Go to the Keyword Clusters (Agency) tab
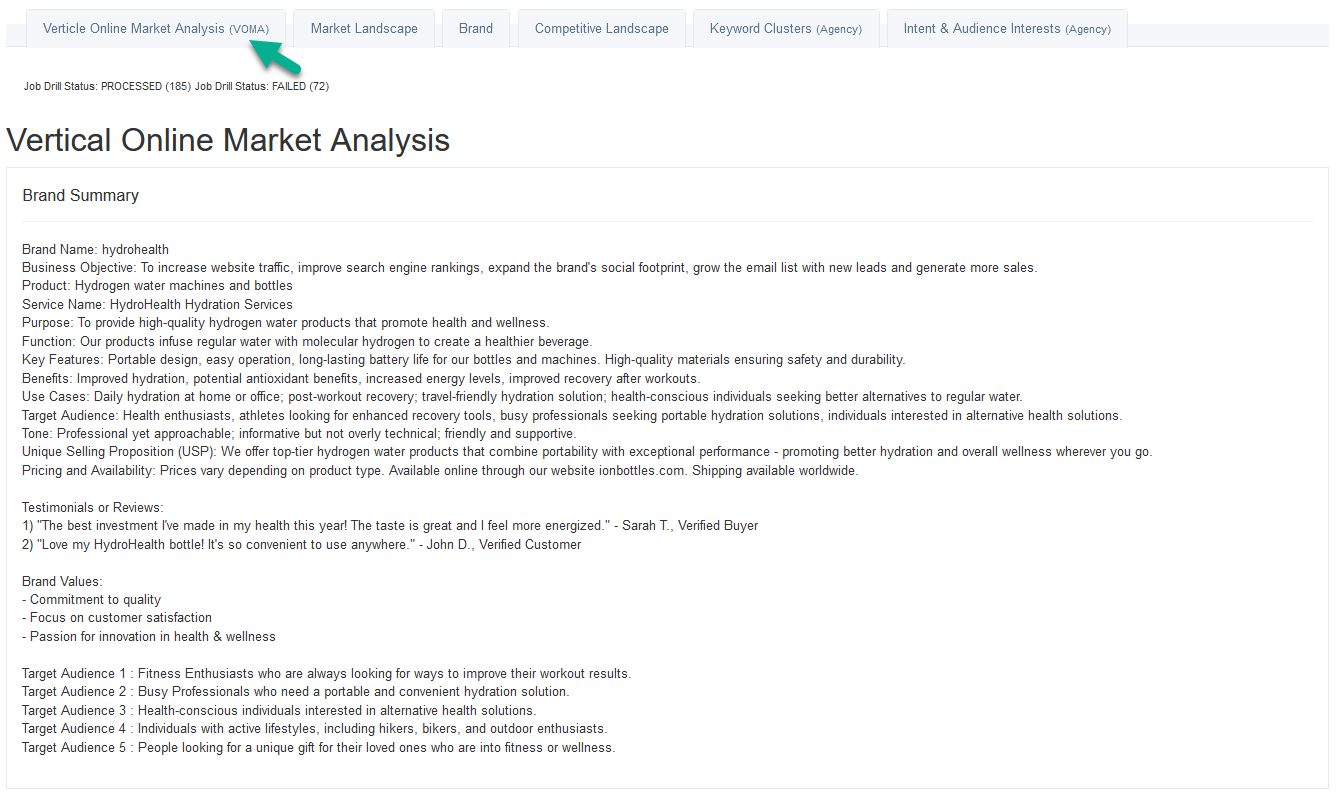The width and height of the screenshot is (1339, 794). coord(785,28)
